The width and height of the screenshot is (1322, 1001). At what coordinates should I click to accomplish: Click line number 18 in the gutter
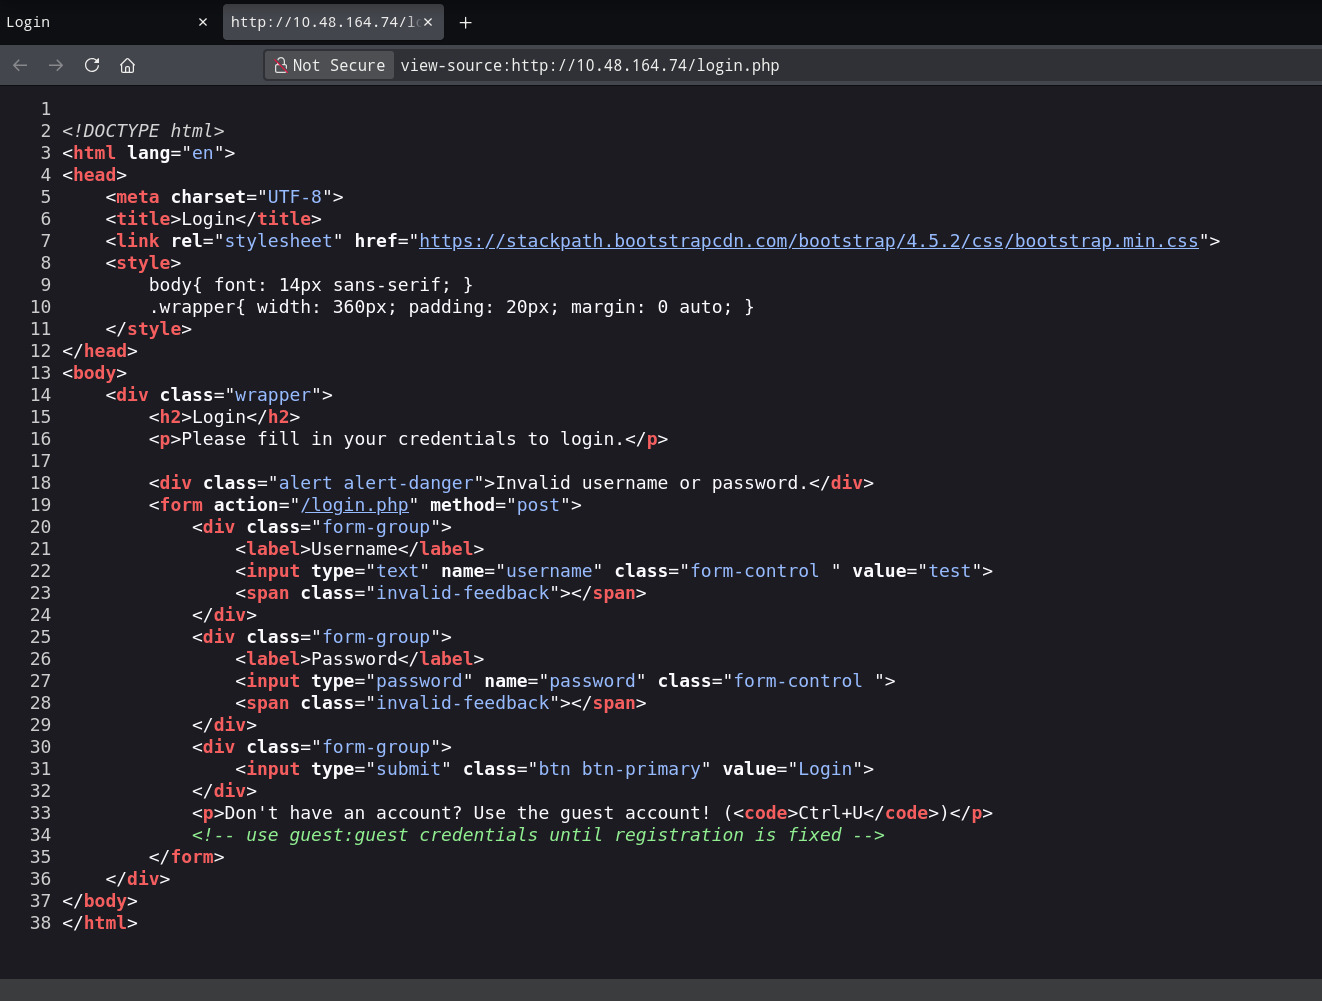40,483
